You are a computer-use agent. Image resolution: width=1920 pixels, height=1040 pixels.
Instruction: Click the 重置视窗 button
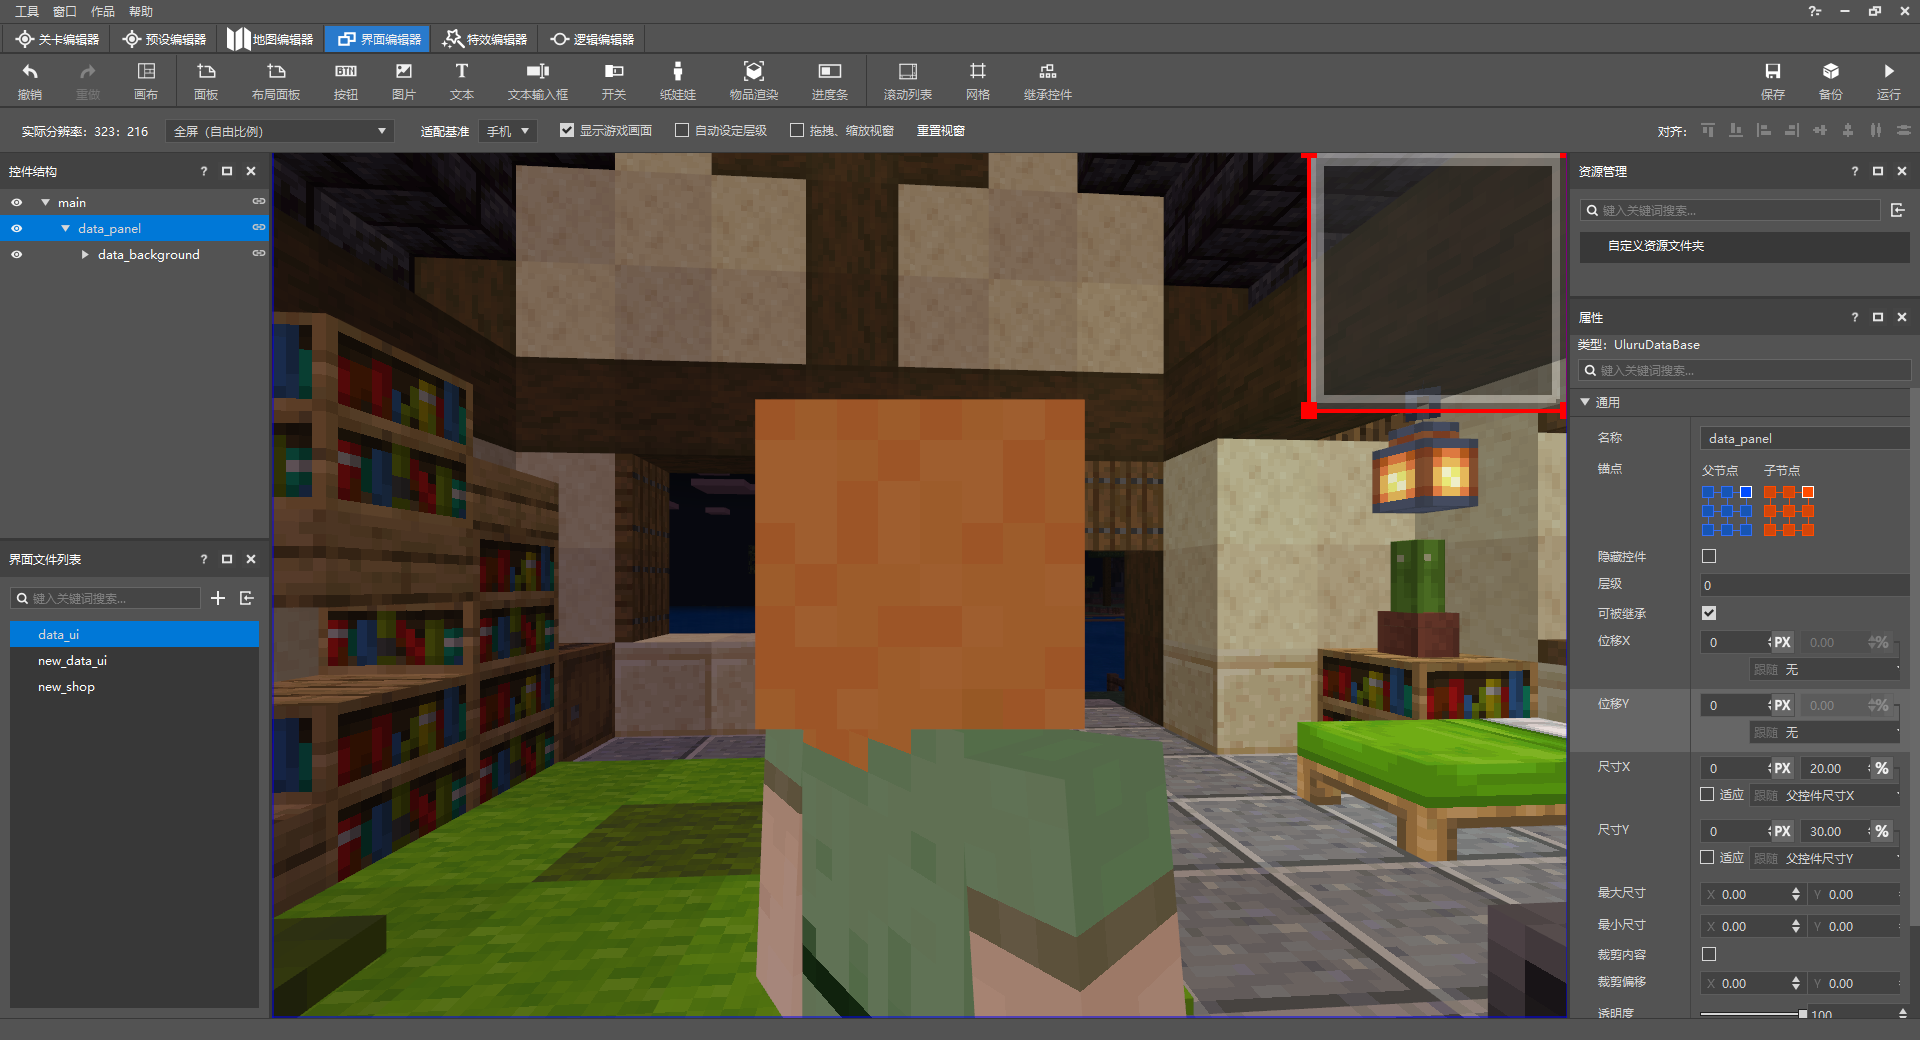pyautogui.click(x=941, y=130)
